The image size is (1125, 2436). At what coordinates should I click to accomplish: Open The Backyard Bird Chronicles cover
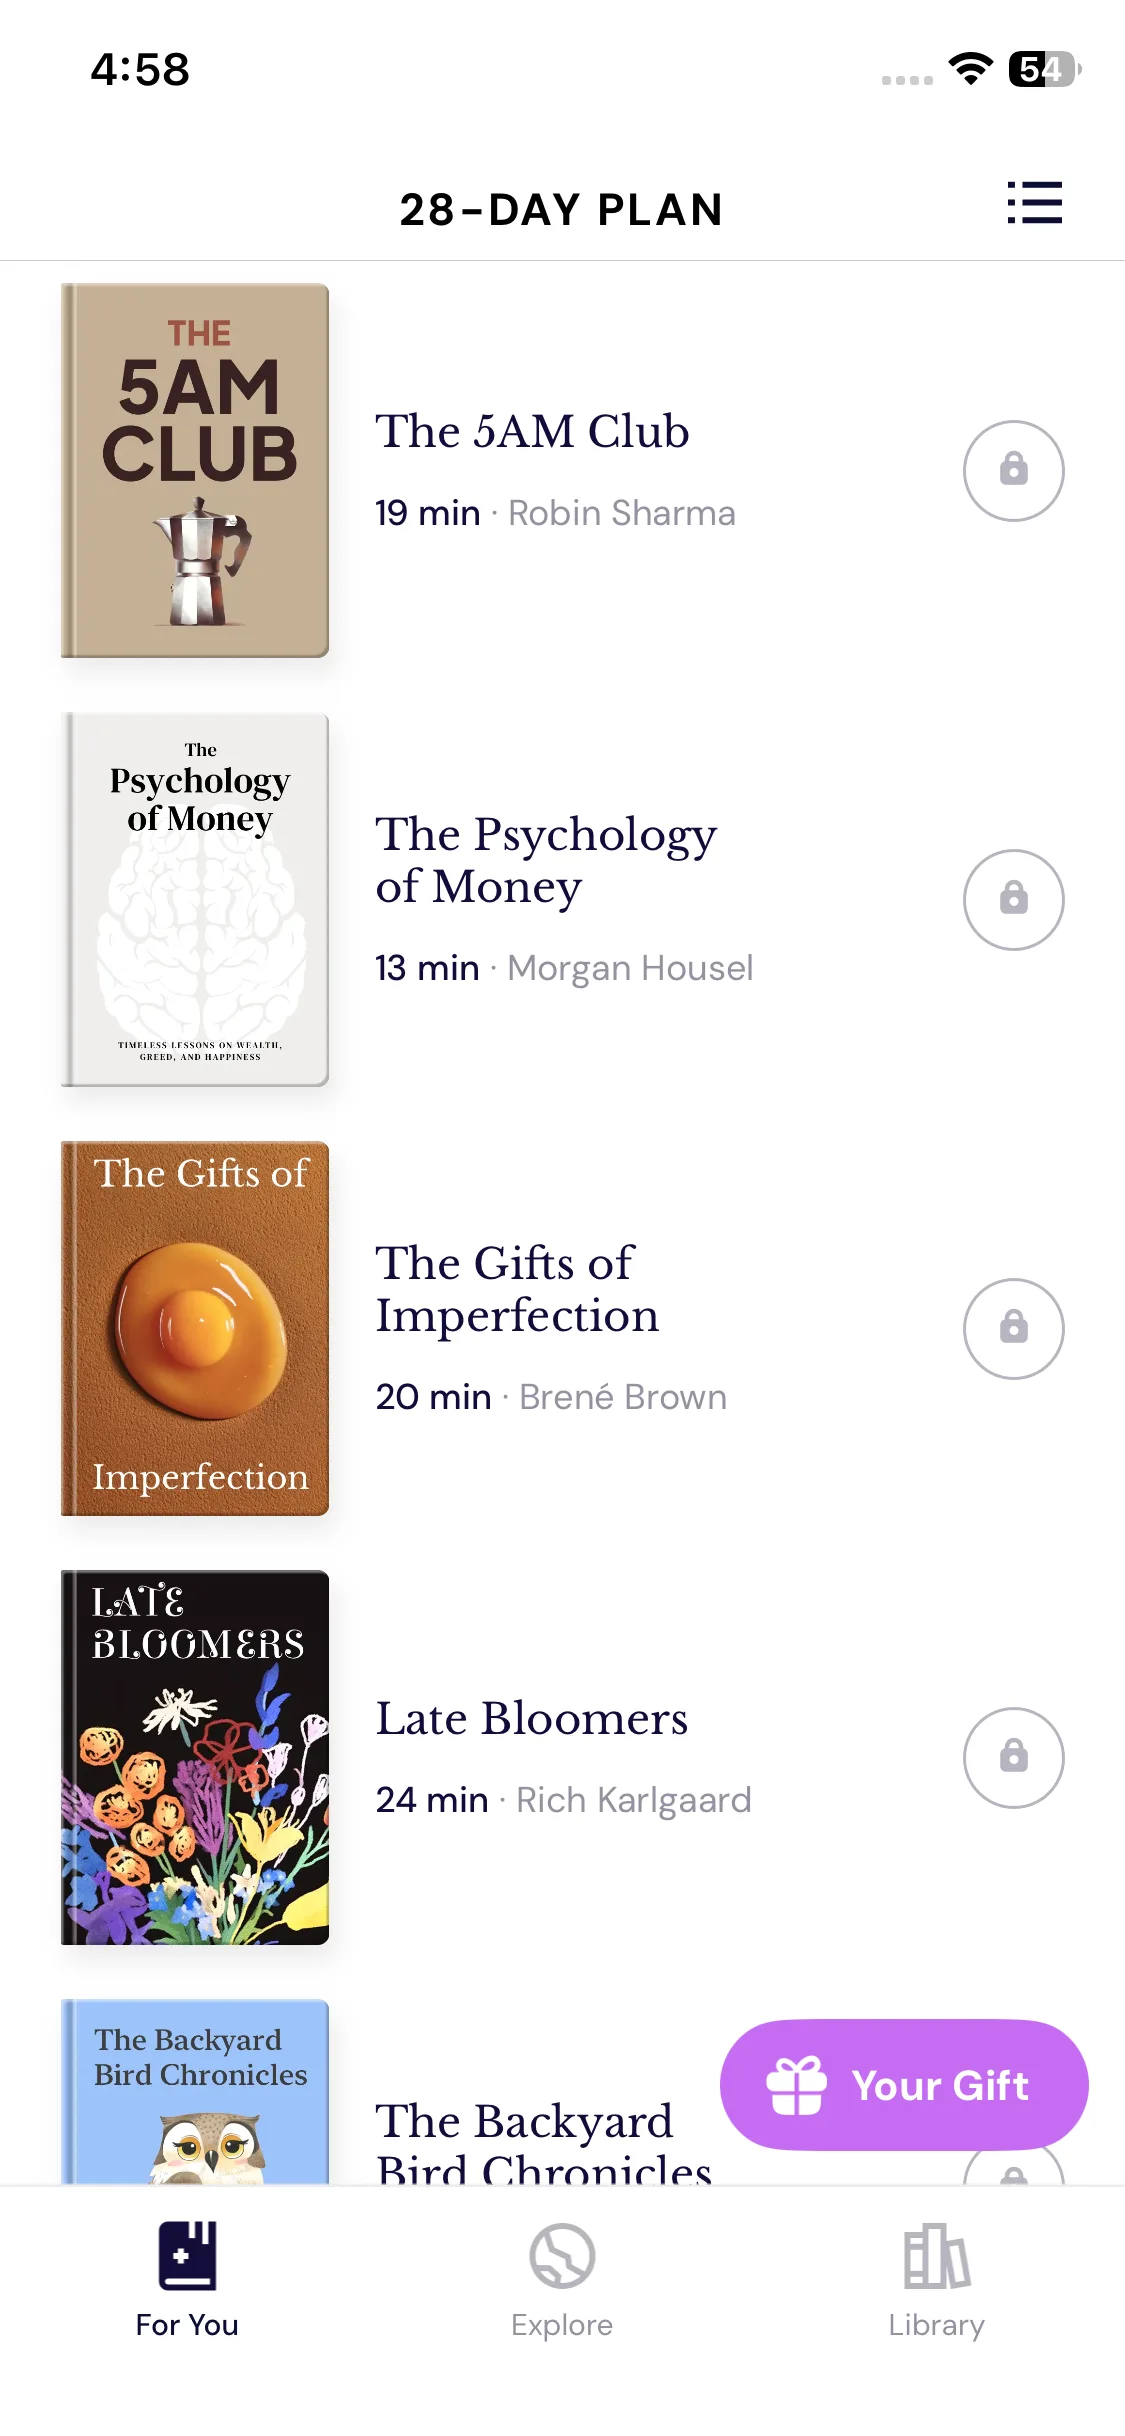pos(195,2091)
